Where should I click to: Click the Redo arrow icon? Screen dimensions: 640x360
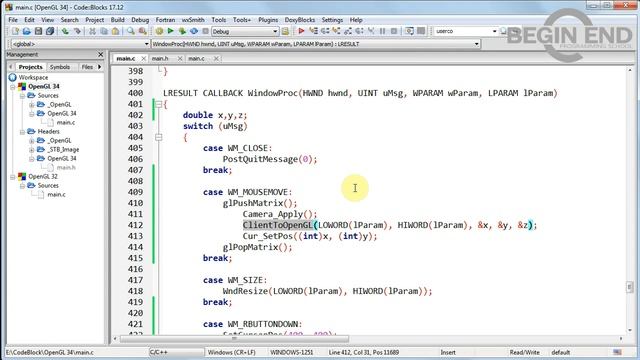pyautogui.click(x=77, y=31)
